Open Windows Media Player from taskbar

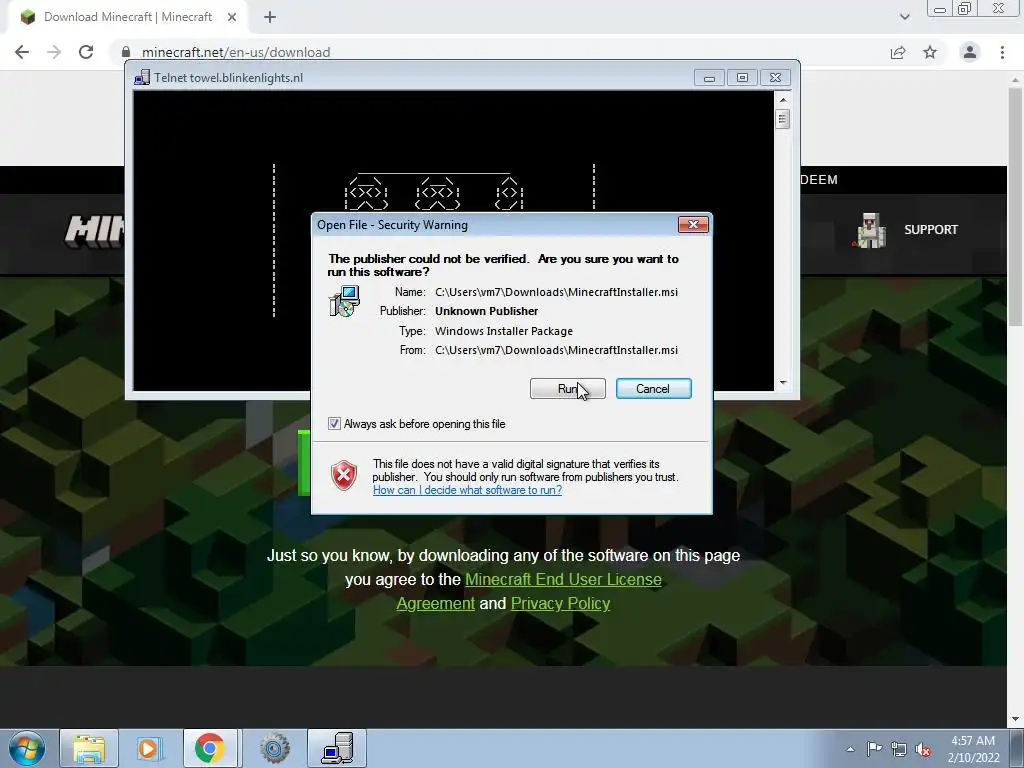148,748
